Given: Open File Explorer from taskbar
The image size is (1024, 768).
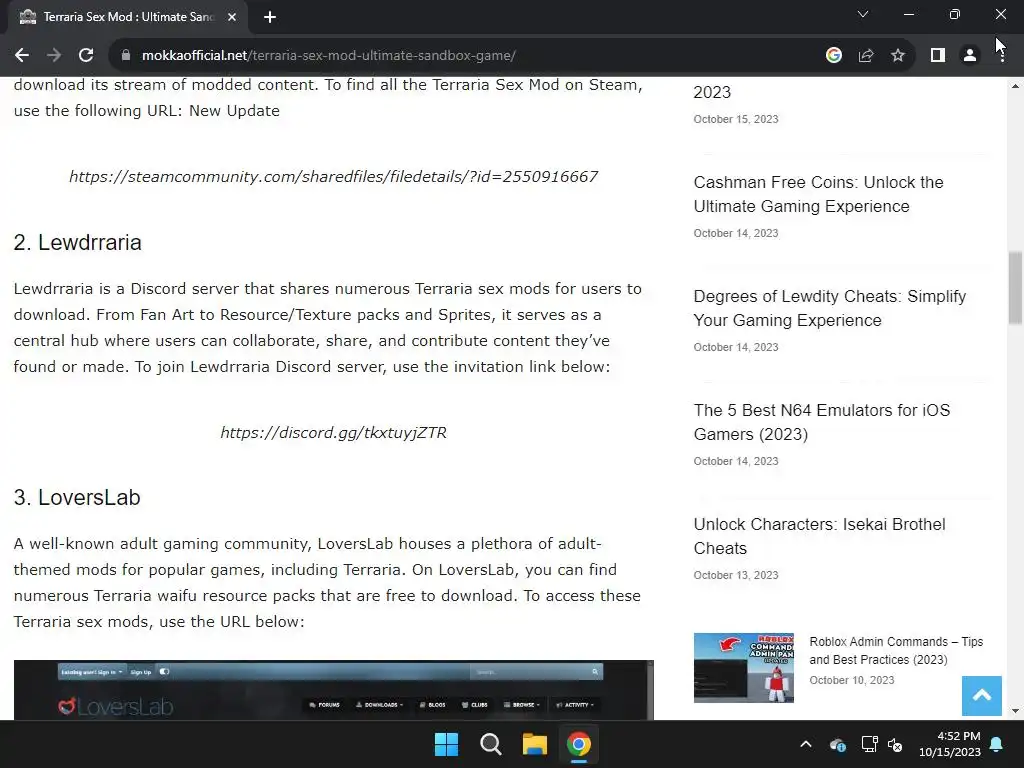Looking at the screenshot, I should pyautogui.click(x=534, y=744).
